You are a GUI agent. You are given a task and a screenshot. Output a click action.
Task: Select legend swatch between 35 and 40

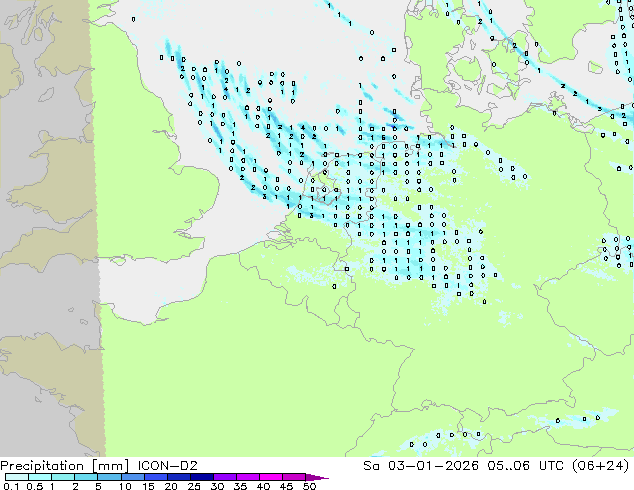tap(248, 477)
